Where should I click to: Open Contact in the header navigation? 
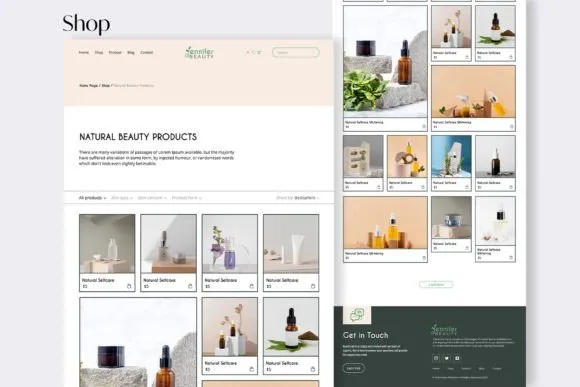pyautogui.click(x=146, y=53)
